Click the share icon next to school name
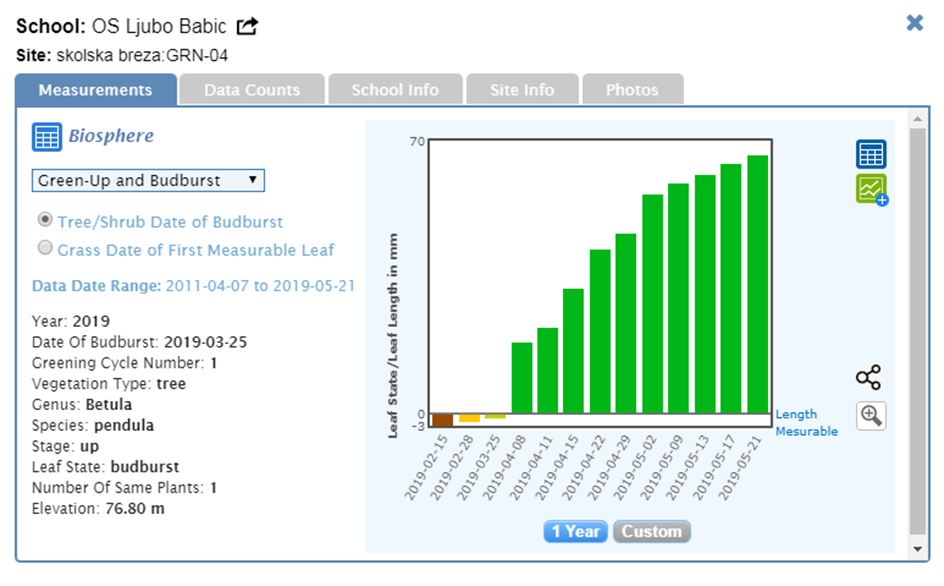 tap(247, 26)
